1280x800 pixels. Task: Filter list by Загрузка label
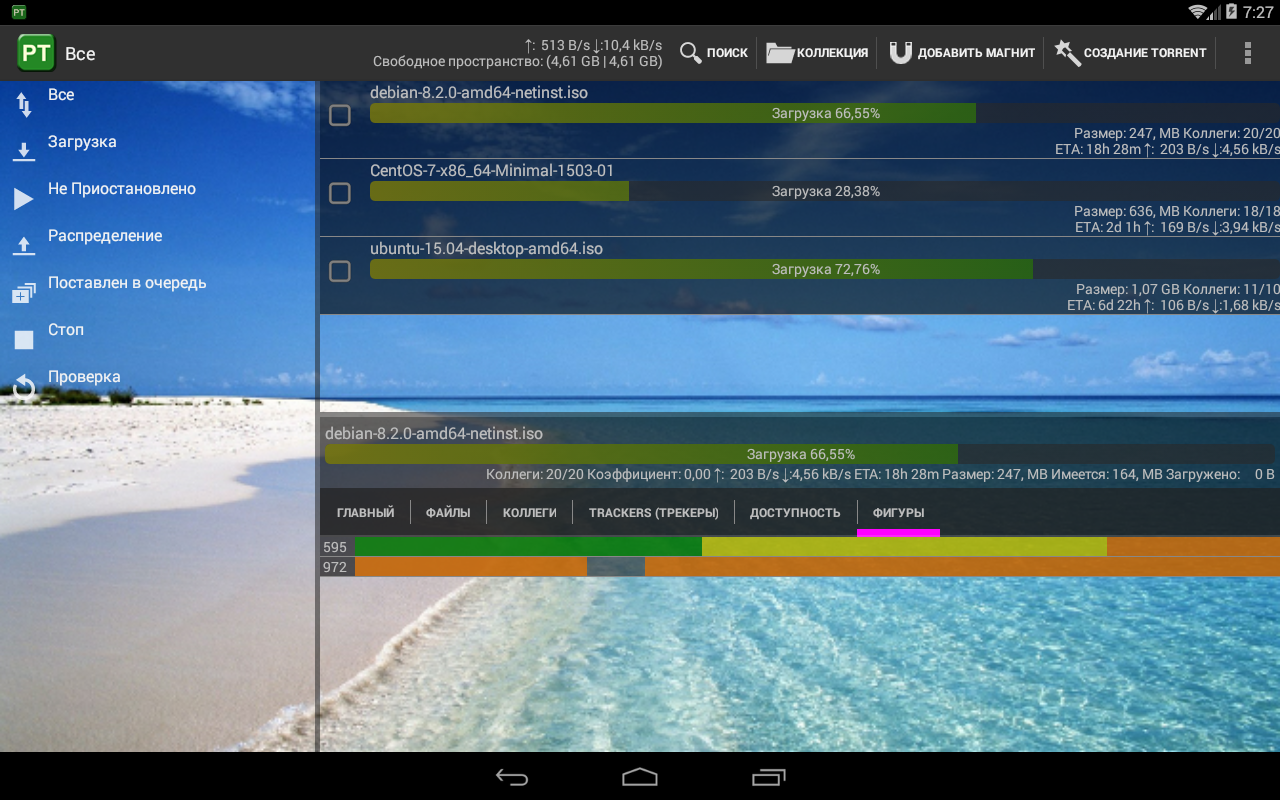pyautogui.click(x=82, y=142)
